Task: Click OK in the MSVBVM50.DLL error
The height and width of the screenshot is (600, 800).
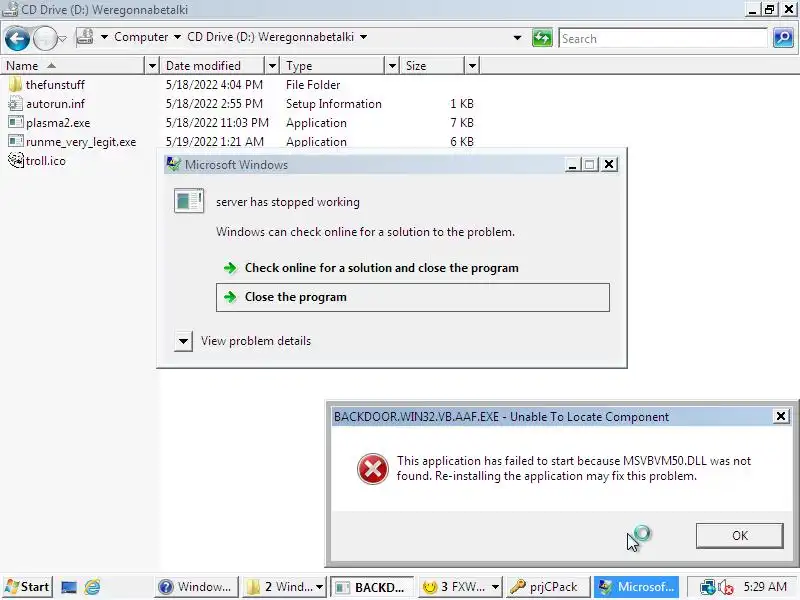Action: tap(739, 536)
